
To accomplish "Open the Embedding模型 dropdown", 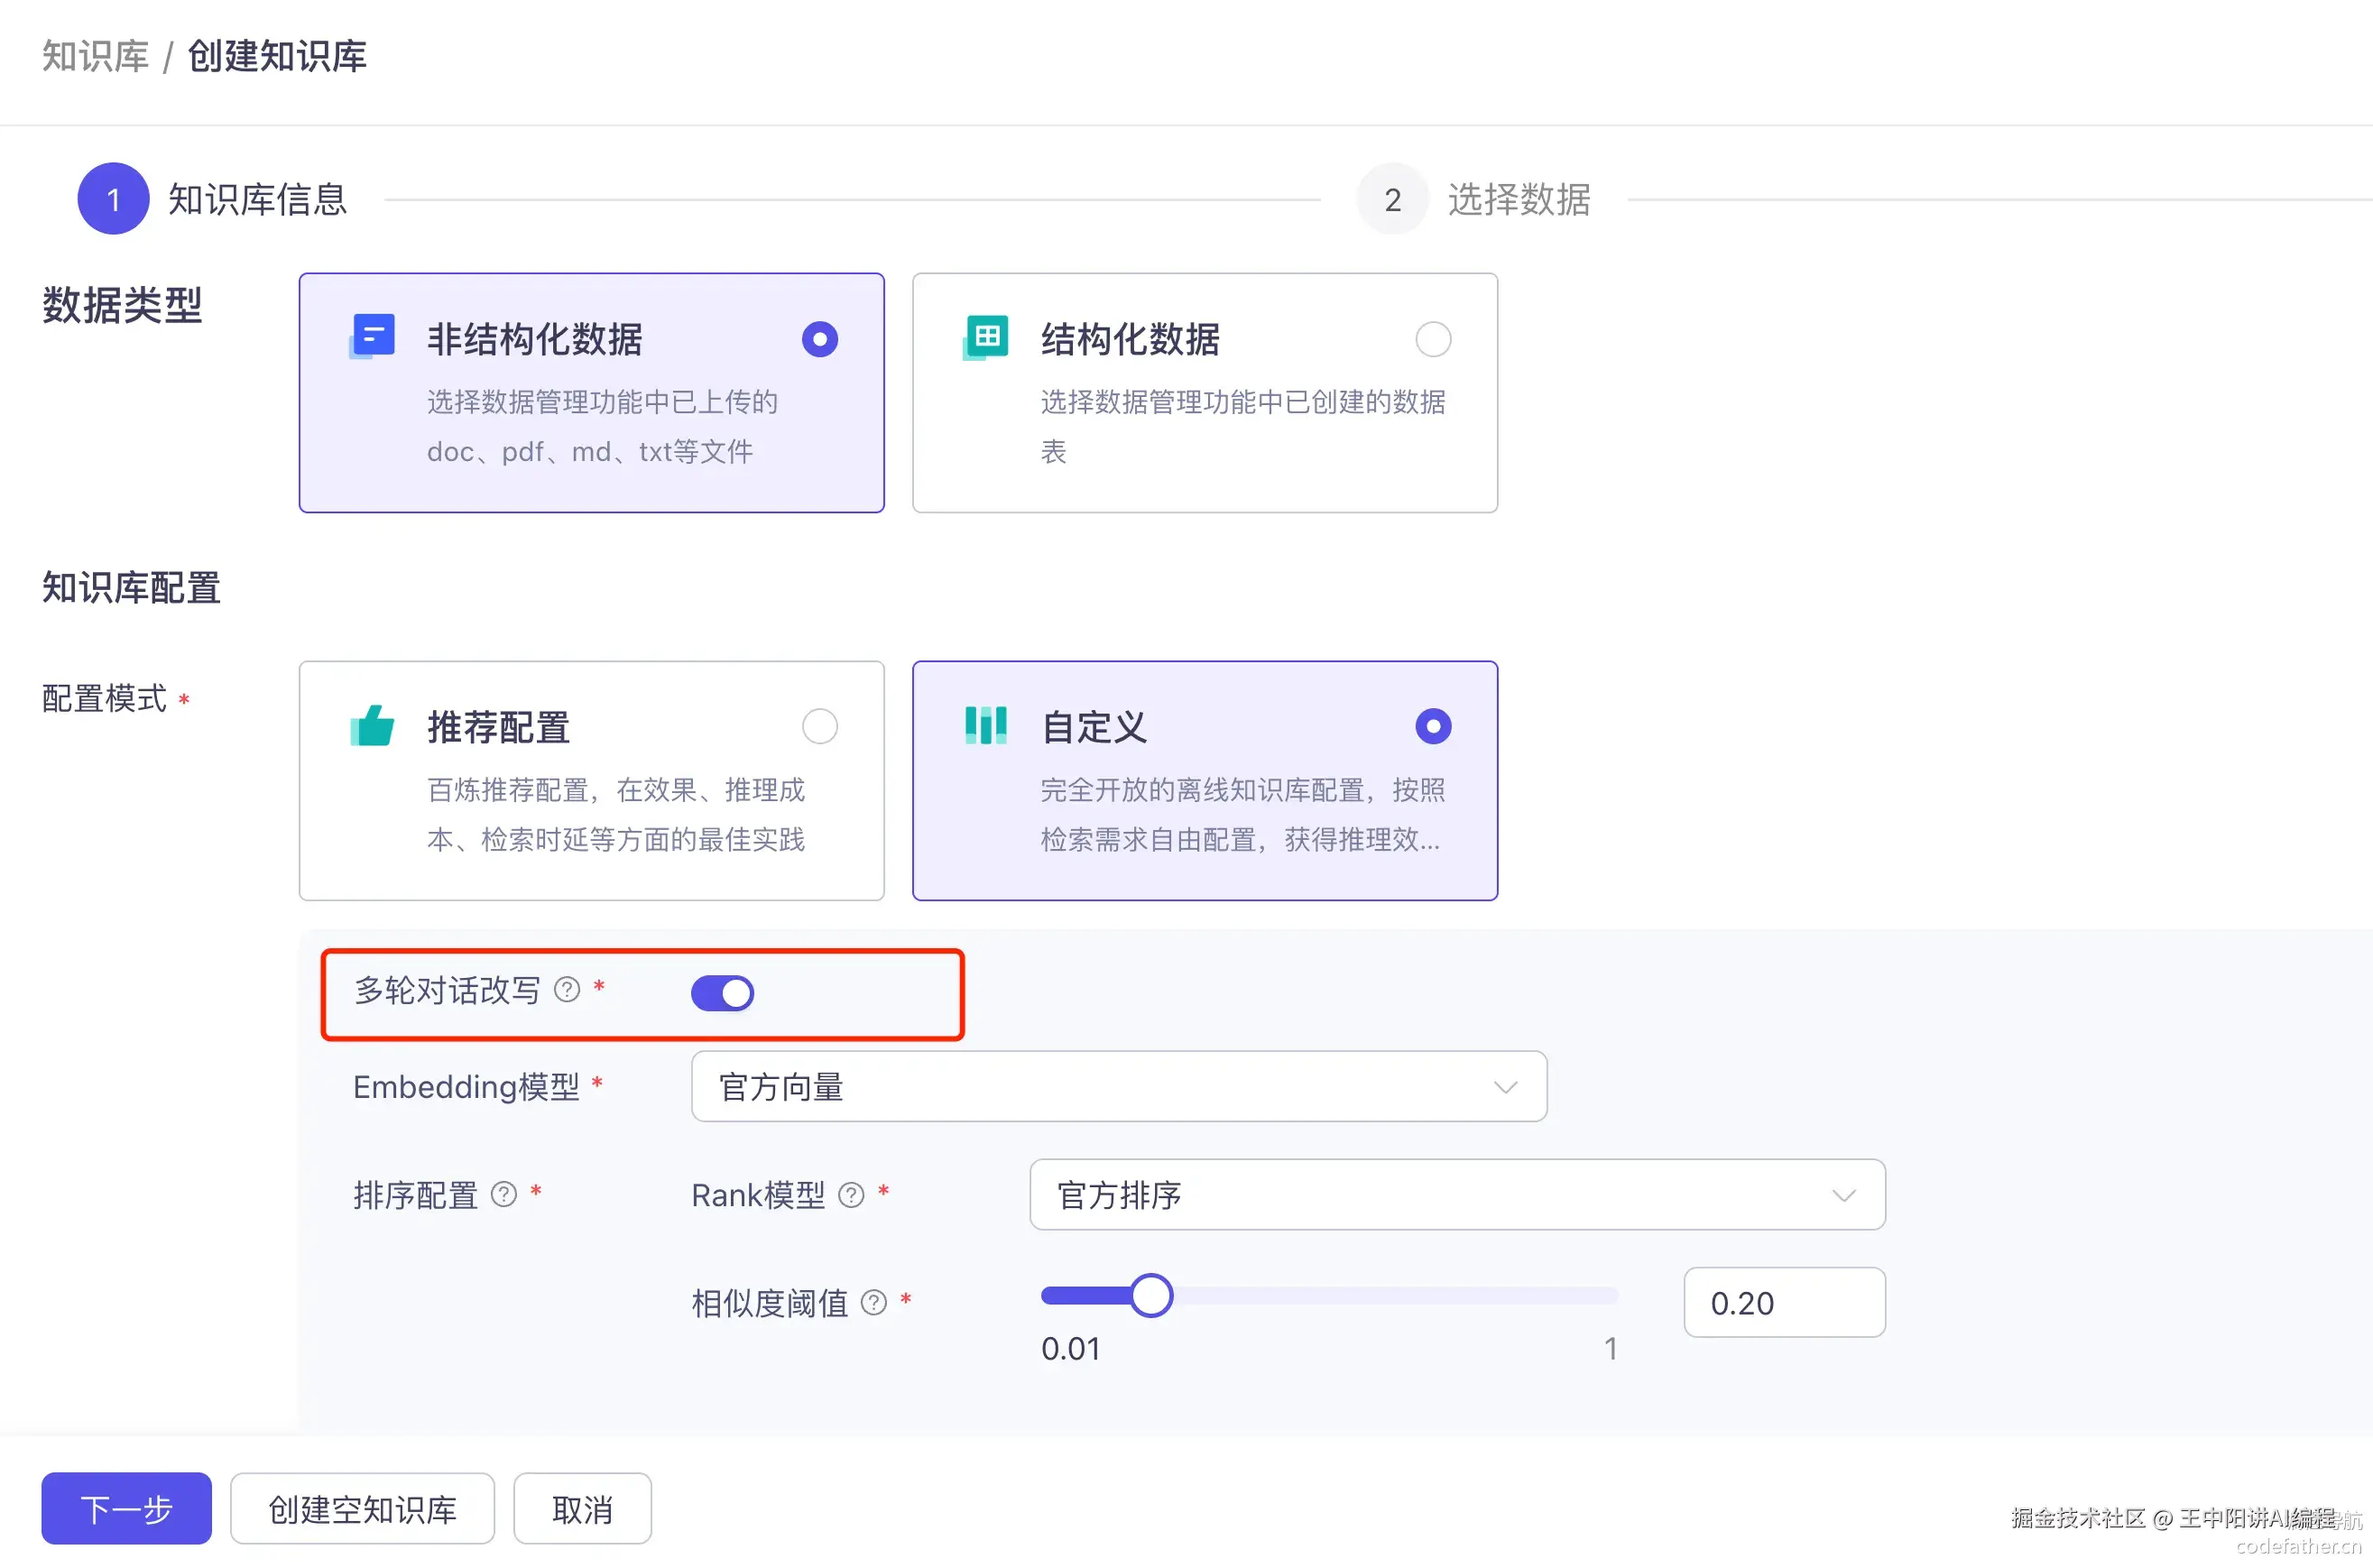I will click(1118, 1086).
